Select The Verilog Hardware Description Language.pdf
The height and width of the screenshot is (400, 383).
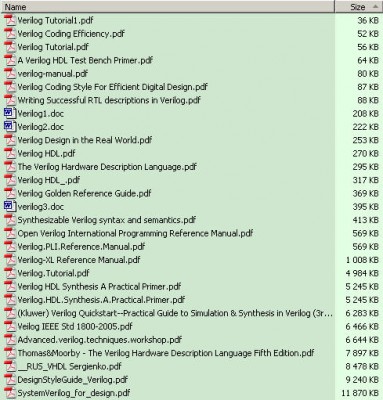(107, 167)
